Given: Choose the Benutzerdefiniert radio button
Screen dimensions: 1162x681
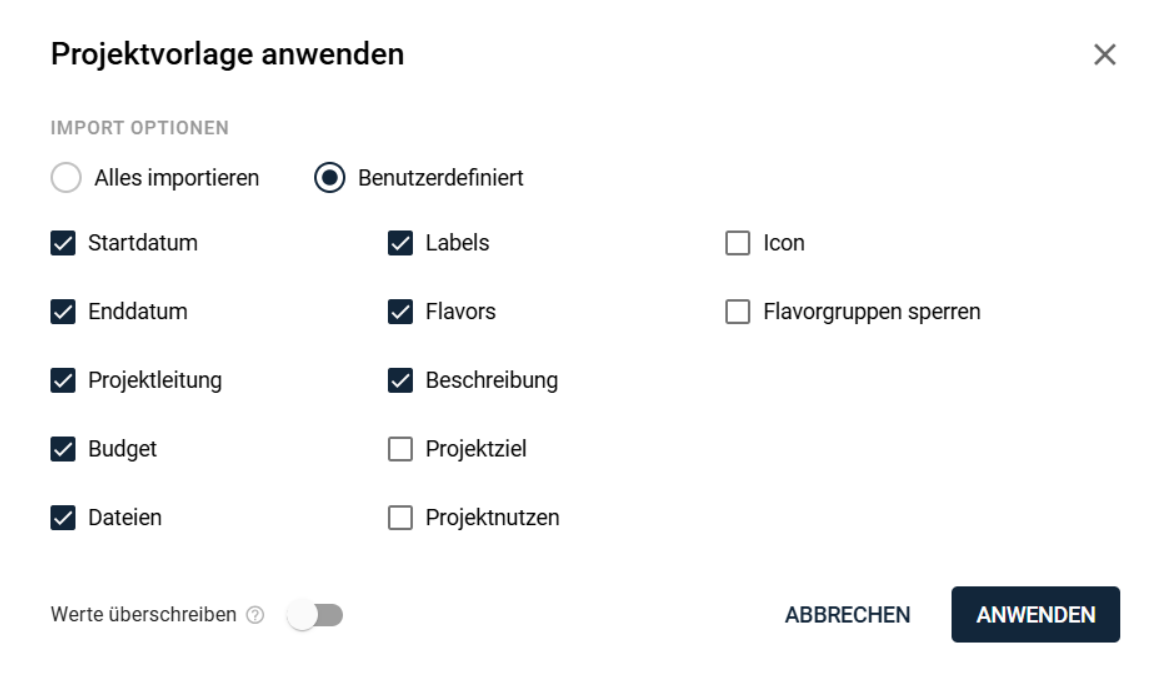Looking at the screenshot, I should click(x=329, y=179).
